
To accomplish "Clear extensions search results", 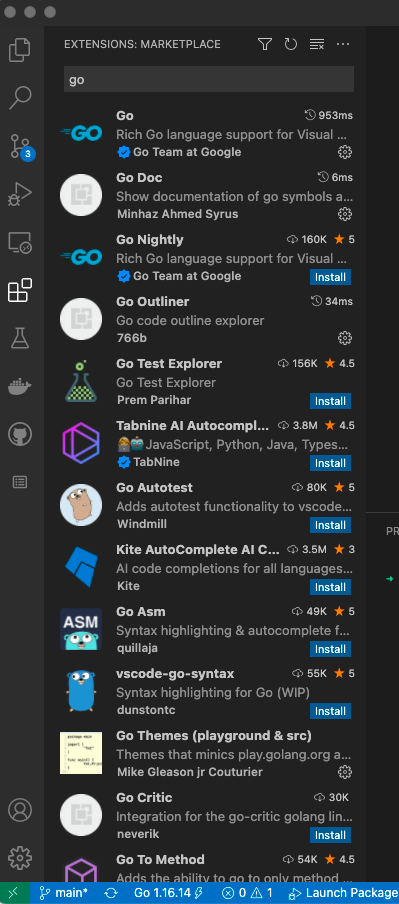I will [x=317, y=44].
